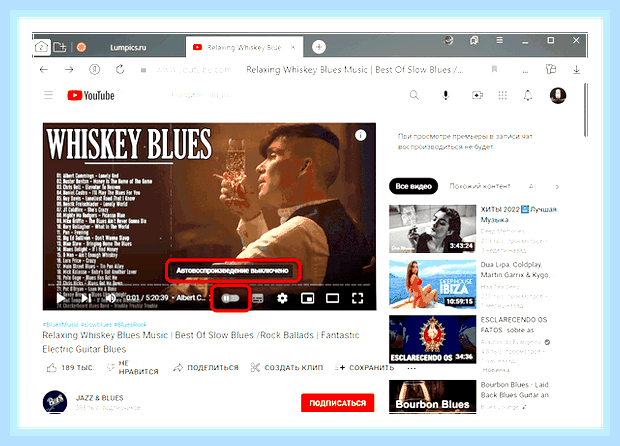Open browser bookmarks collections icon

tap(474, 40)
